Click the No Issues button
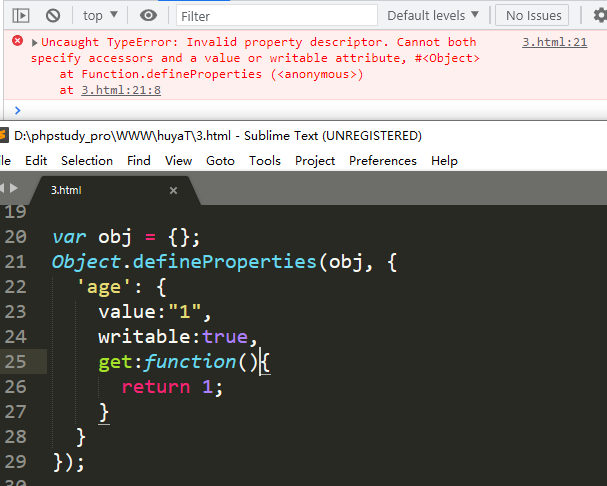This screenshot has height=486, width=607. pyautogui.click(x=532, y=15)
